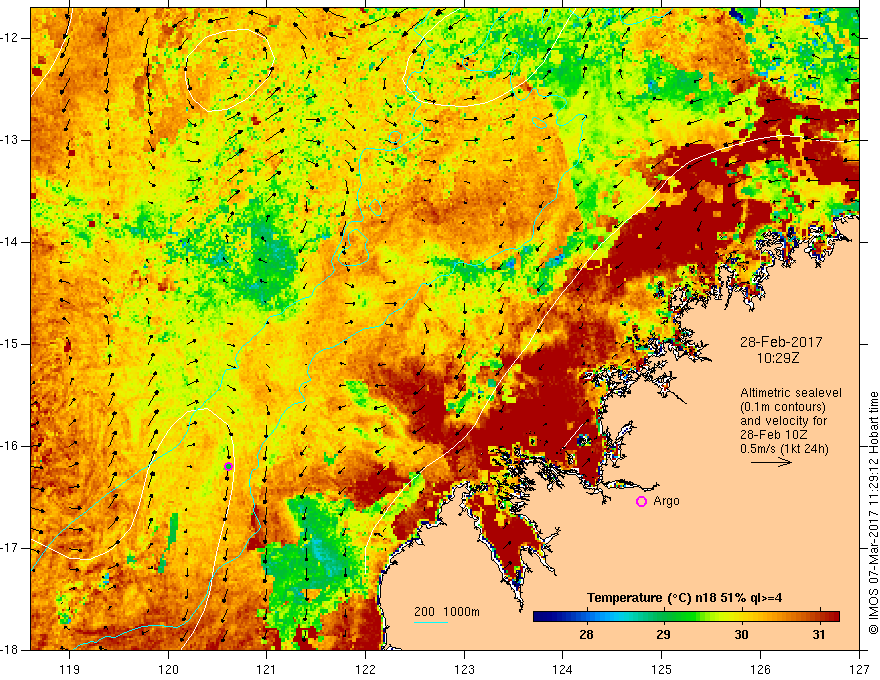
Task: Click longitude axis label 122
Action: click(365, 669)
